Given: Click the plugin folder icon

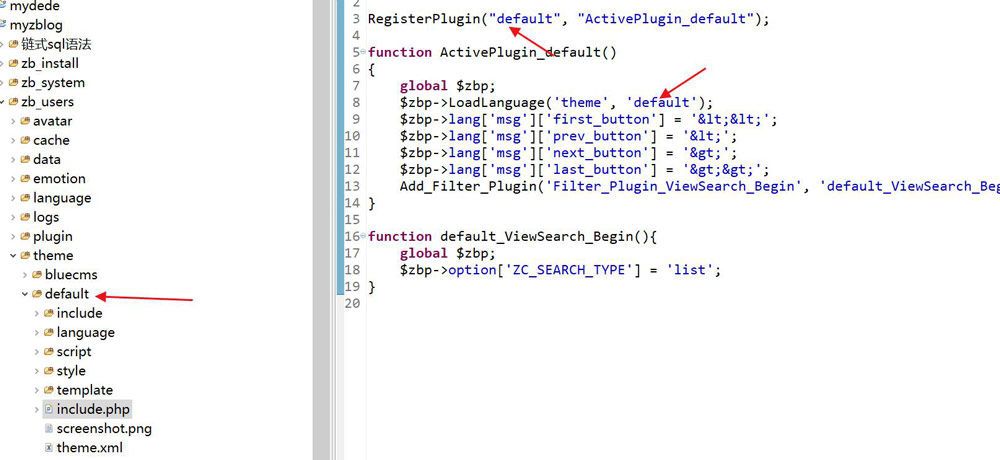Looking at the screenshot, I should (x=25, y=236).
